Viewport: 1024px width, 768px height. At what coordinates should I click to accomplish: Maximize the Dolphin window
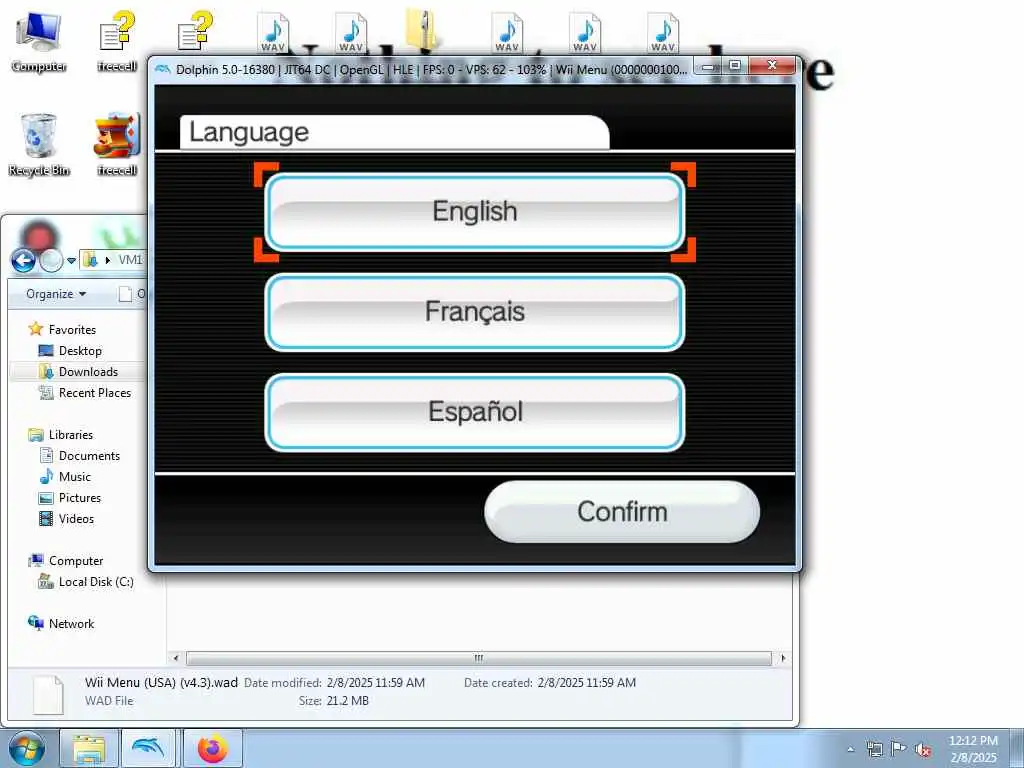pos(735,66)
